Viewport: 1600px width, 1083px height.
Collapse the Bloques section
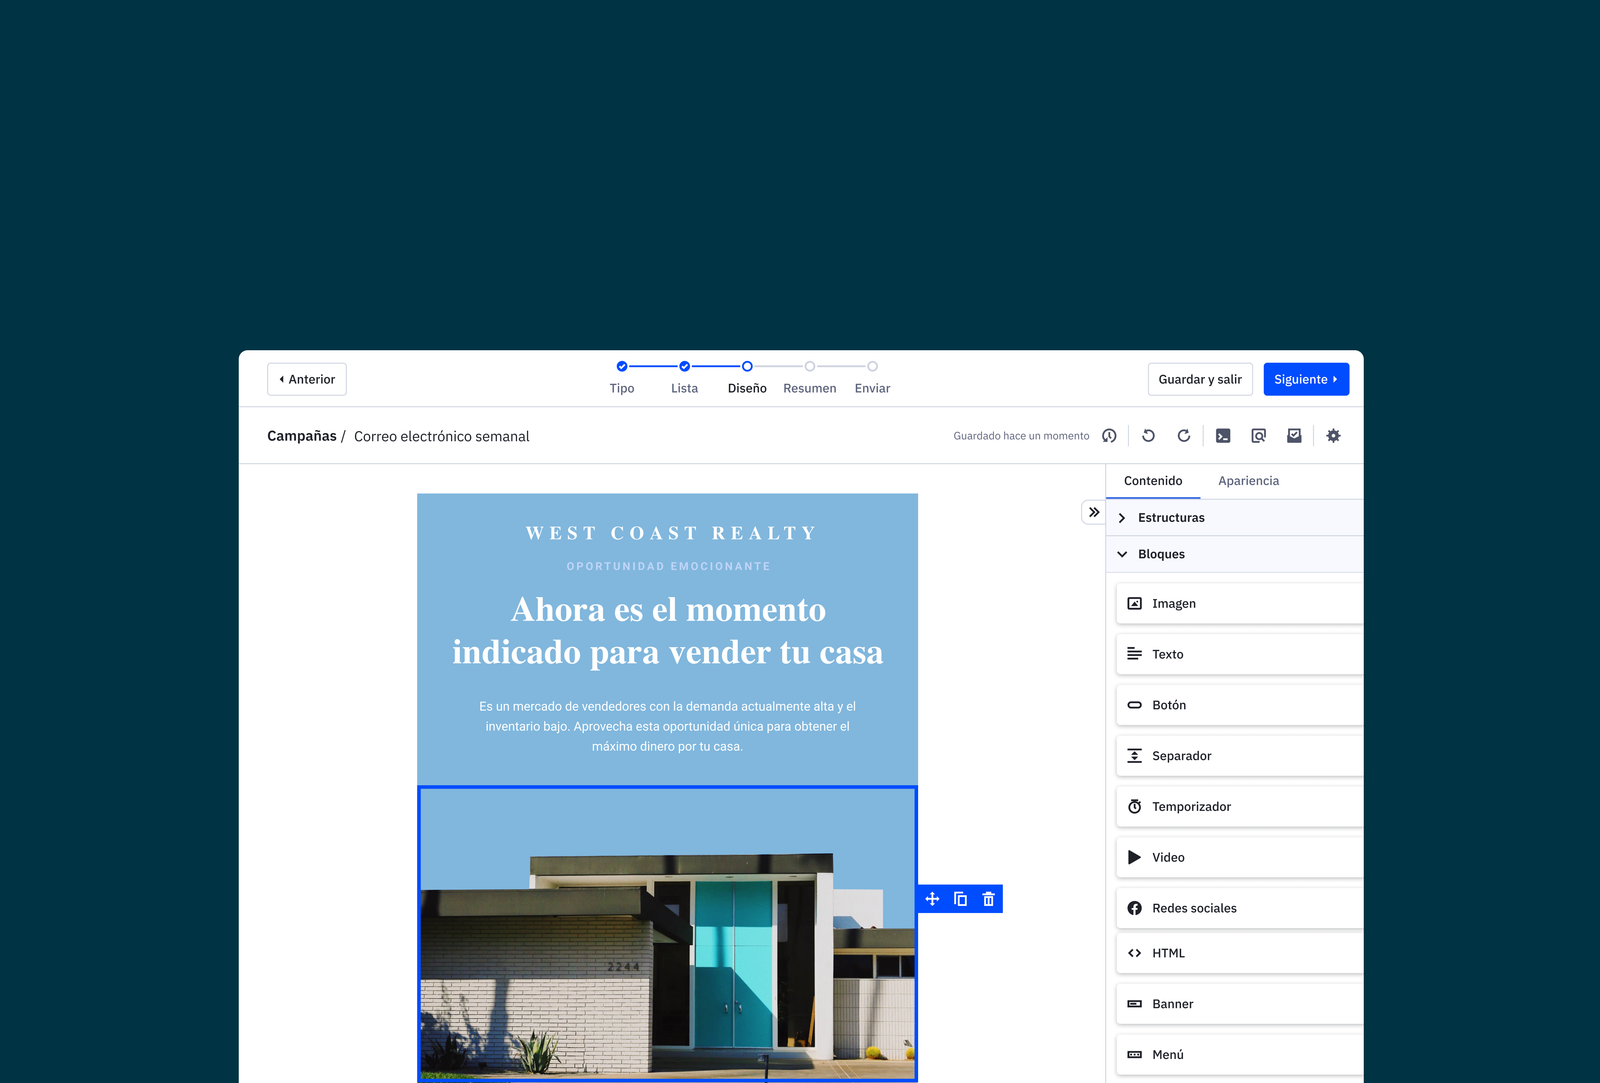(1160, 554)
